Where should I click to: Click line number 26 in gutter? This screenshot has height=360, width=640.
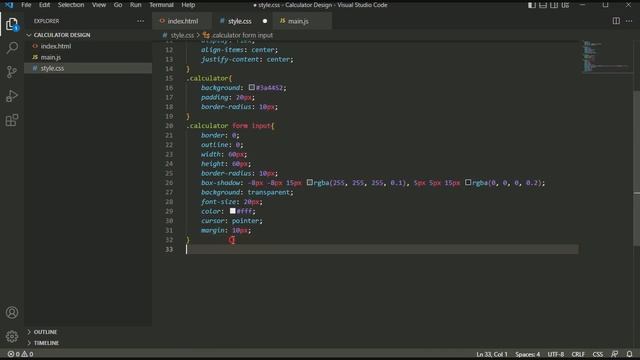(169, 182)
